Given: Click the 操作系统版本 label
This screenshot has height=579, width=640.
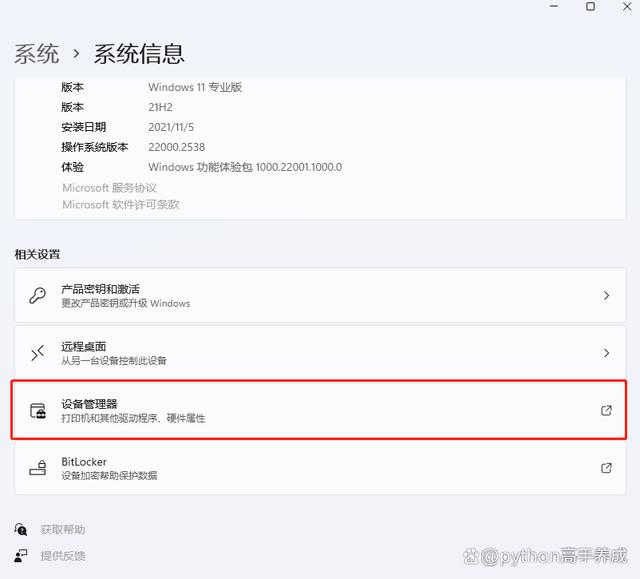Looking at the screenshot, I should pyautogui.click(x=95, y=147).
